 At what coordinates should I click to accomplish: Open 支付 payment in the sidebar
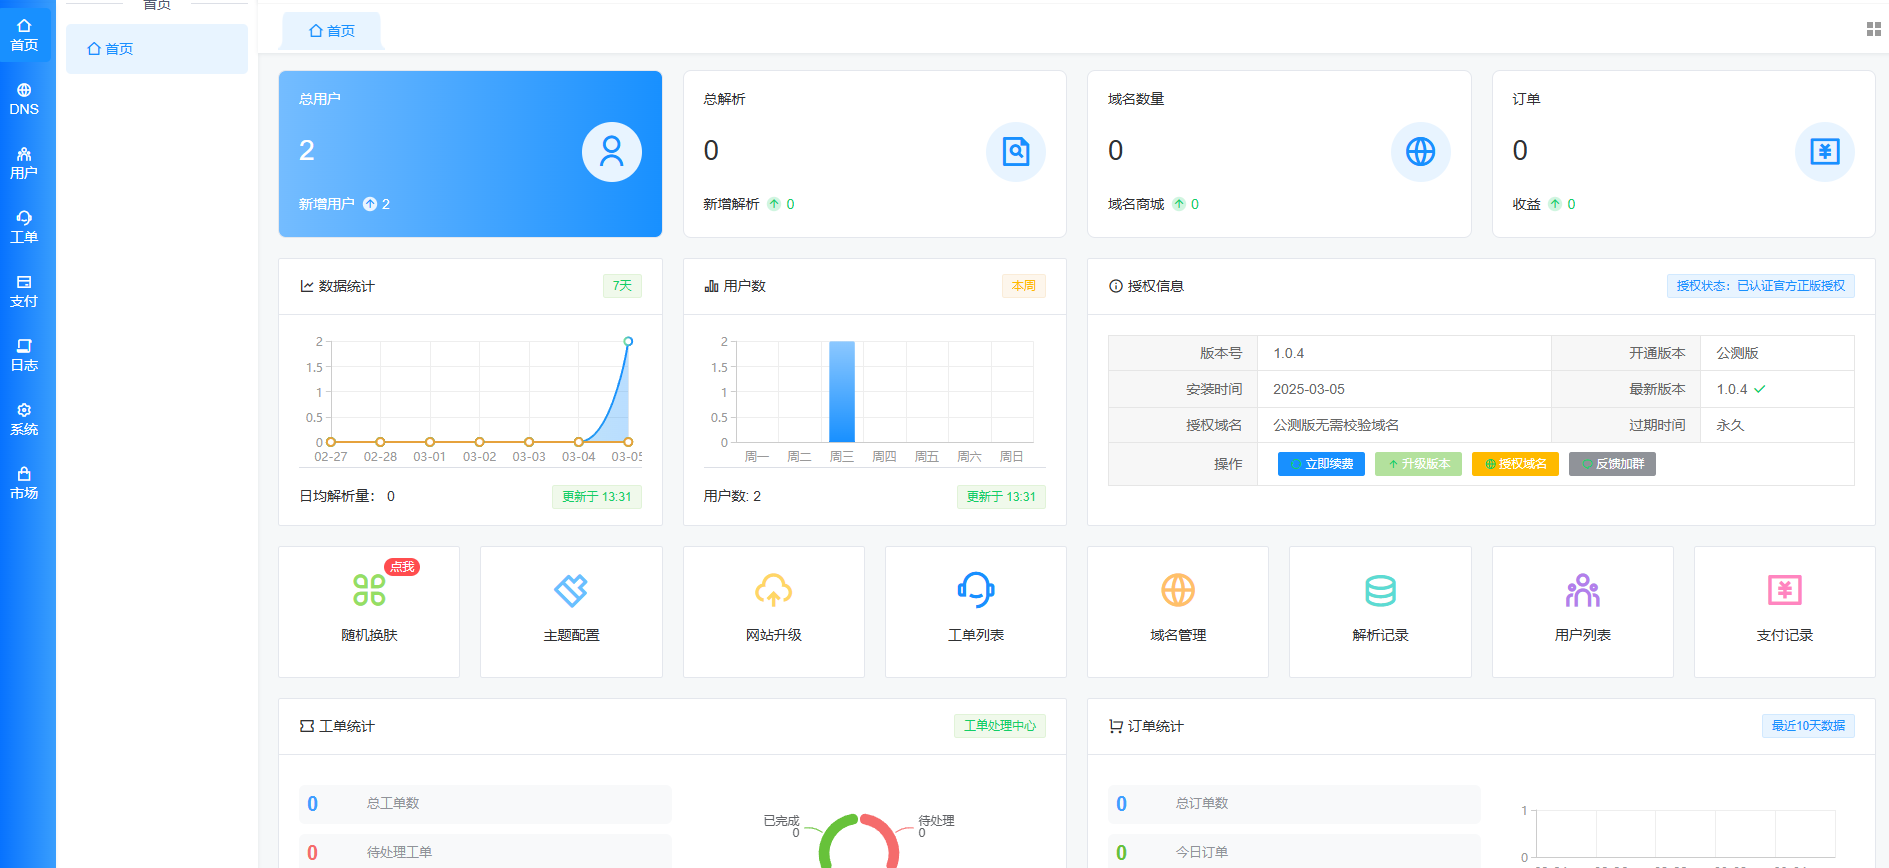(x=24, y=291)
